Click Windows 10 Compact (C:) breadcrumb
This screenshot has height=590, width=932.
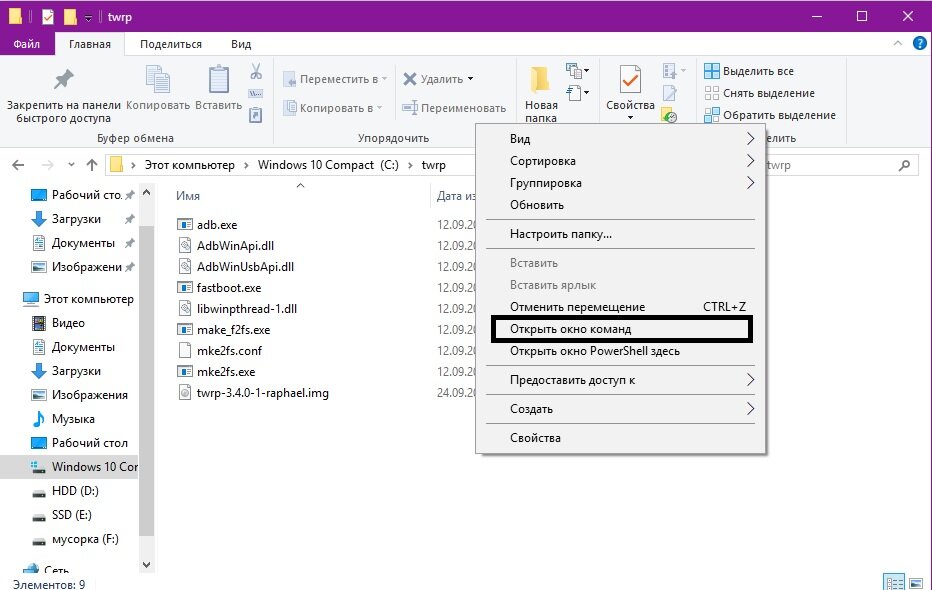pos(328,165)
